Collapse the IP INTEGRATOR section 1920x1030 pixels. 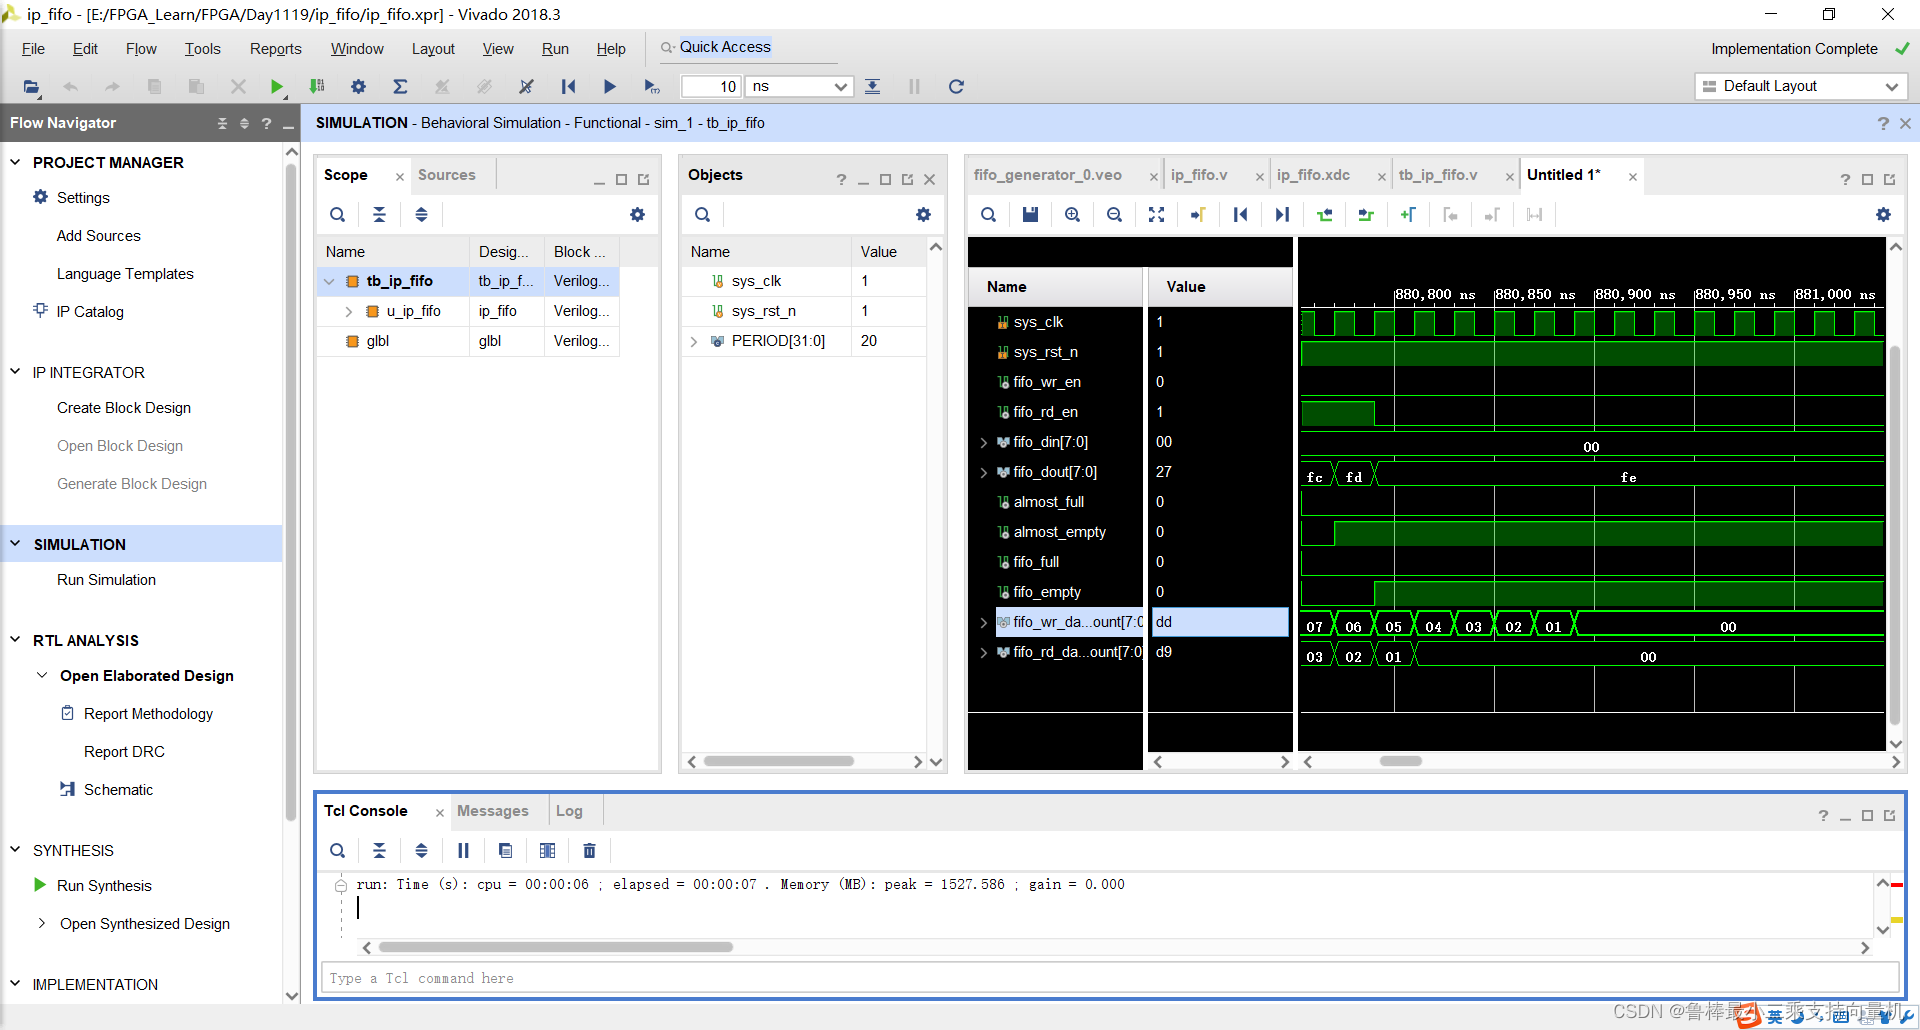pyautogui.click(x=15, y=372)
